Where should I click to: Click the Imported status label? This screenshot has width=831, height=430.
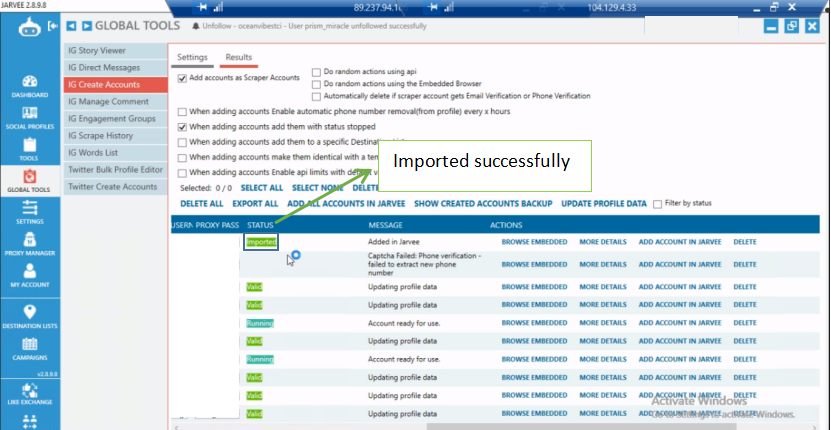point(261,242)
